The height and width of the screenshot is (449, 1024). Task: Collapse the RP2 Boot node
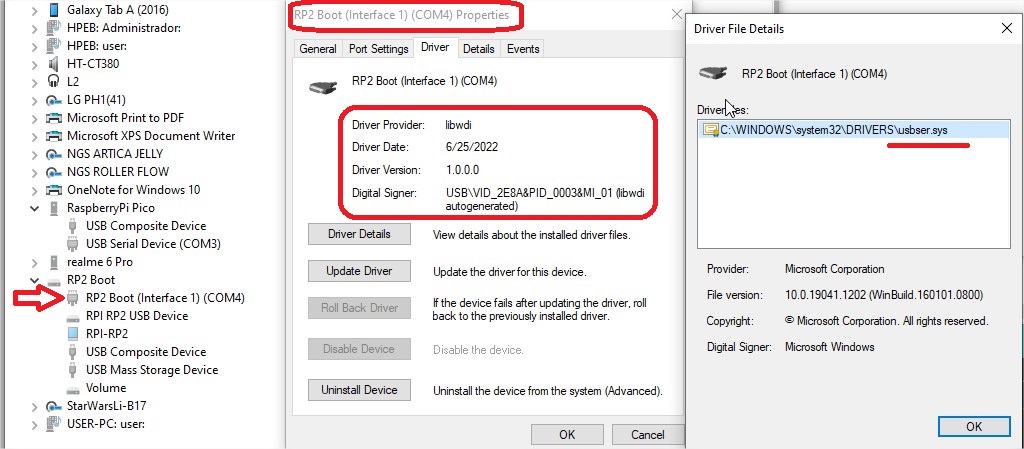tap(35, 280)
